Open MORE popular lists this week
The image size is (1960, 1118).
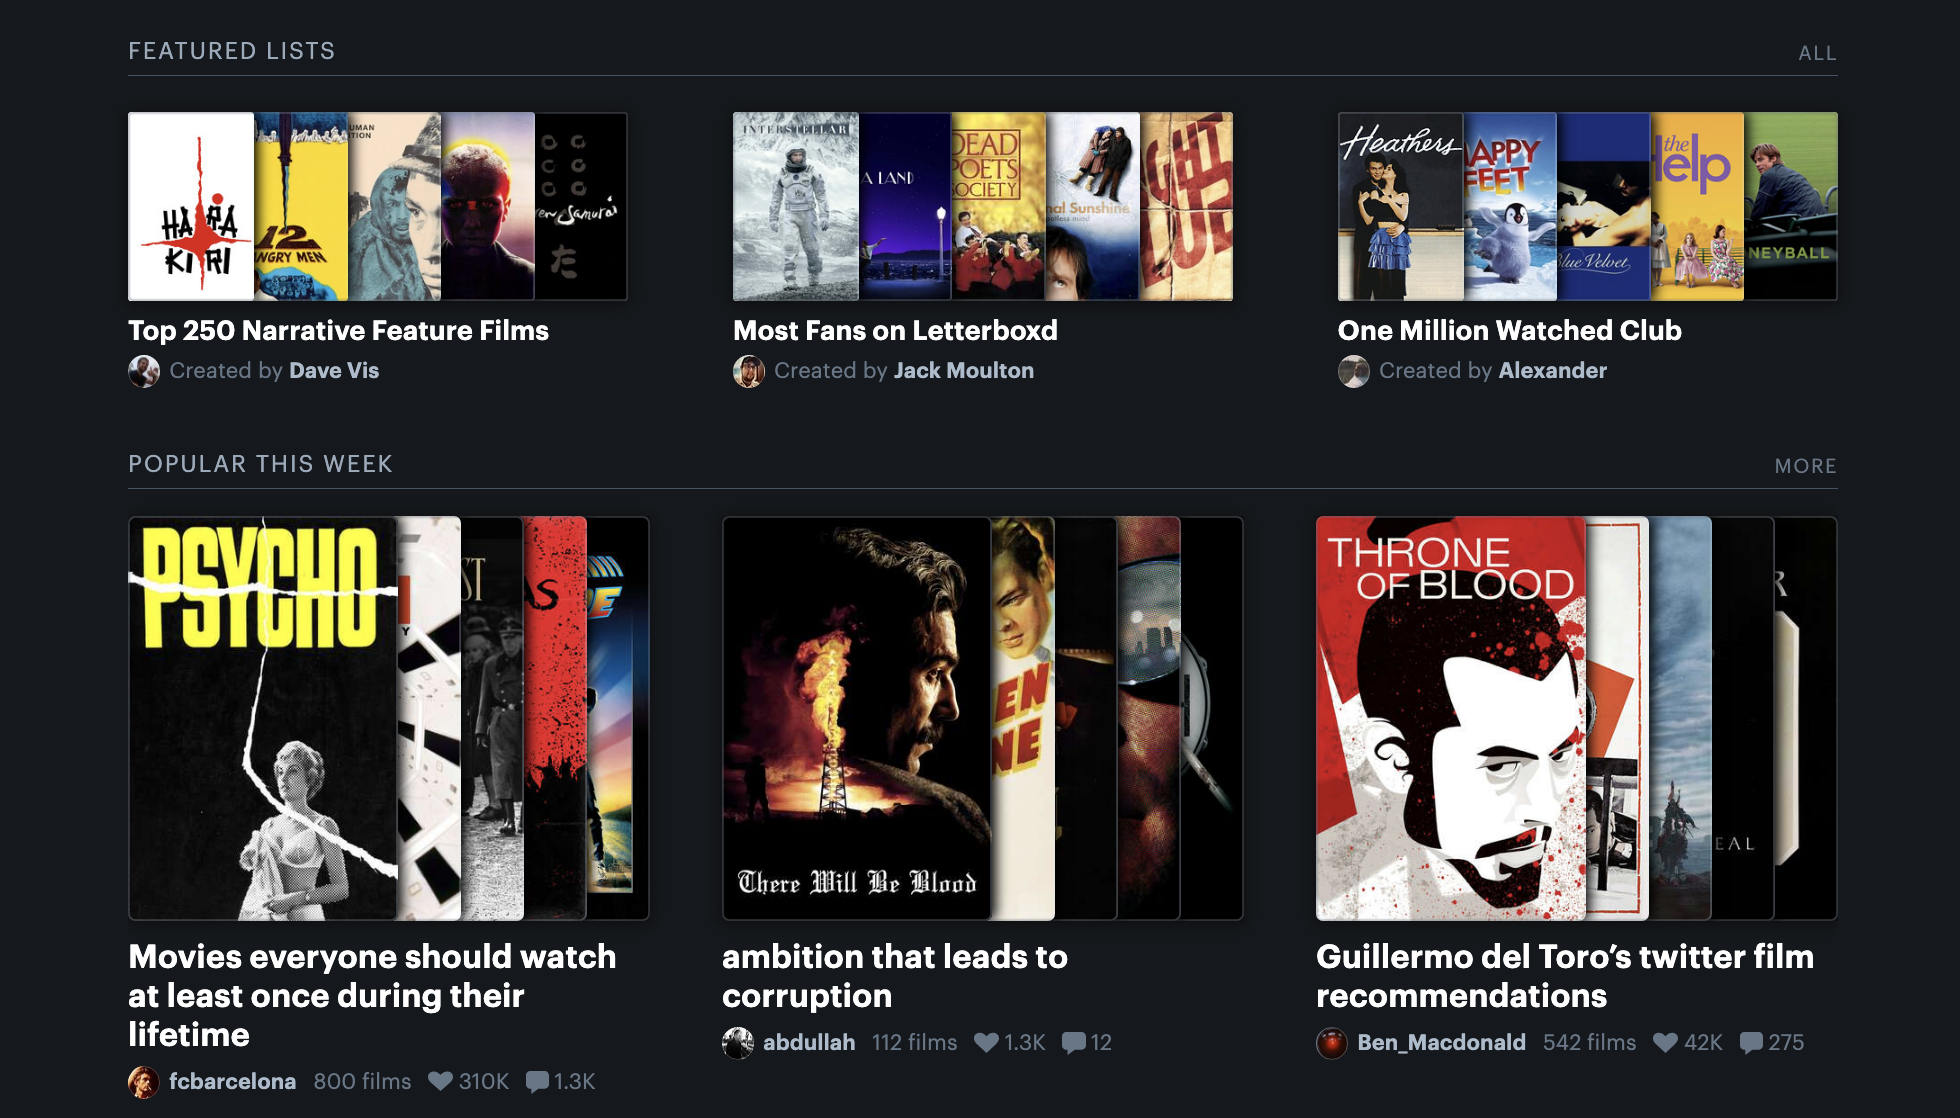(1805, 466)
